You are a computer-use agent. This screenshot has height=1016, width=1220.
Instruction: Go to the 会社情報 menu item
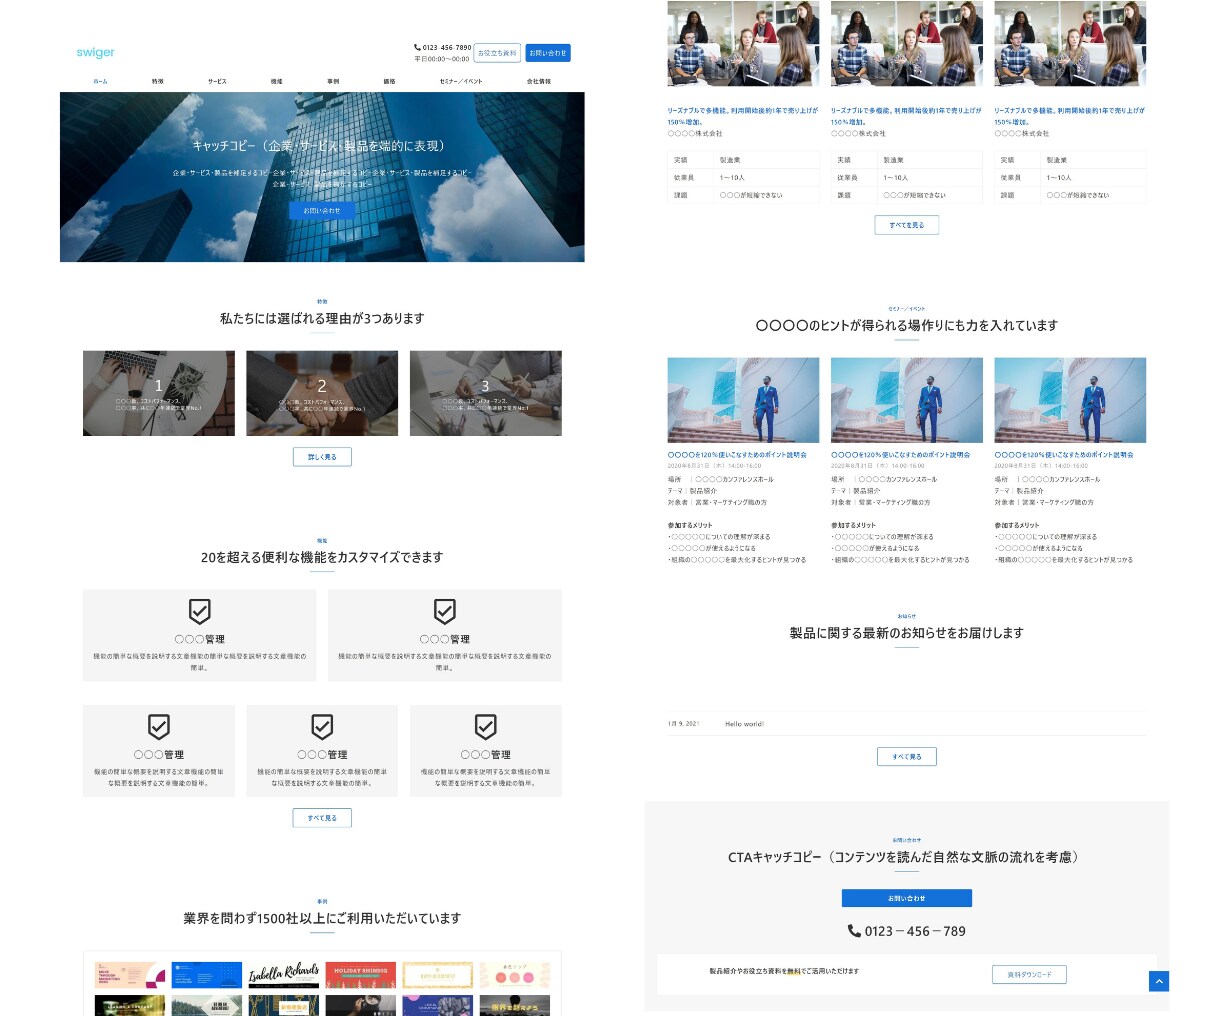pos(538,81)
